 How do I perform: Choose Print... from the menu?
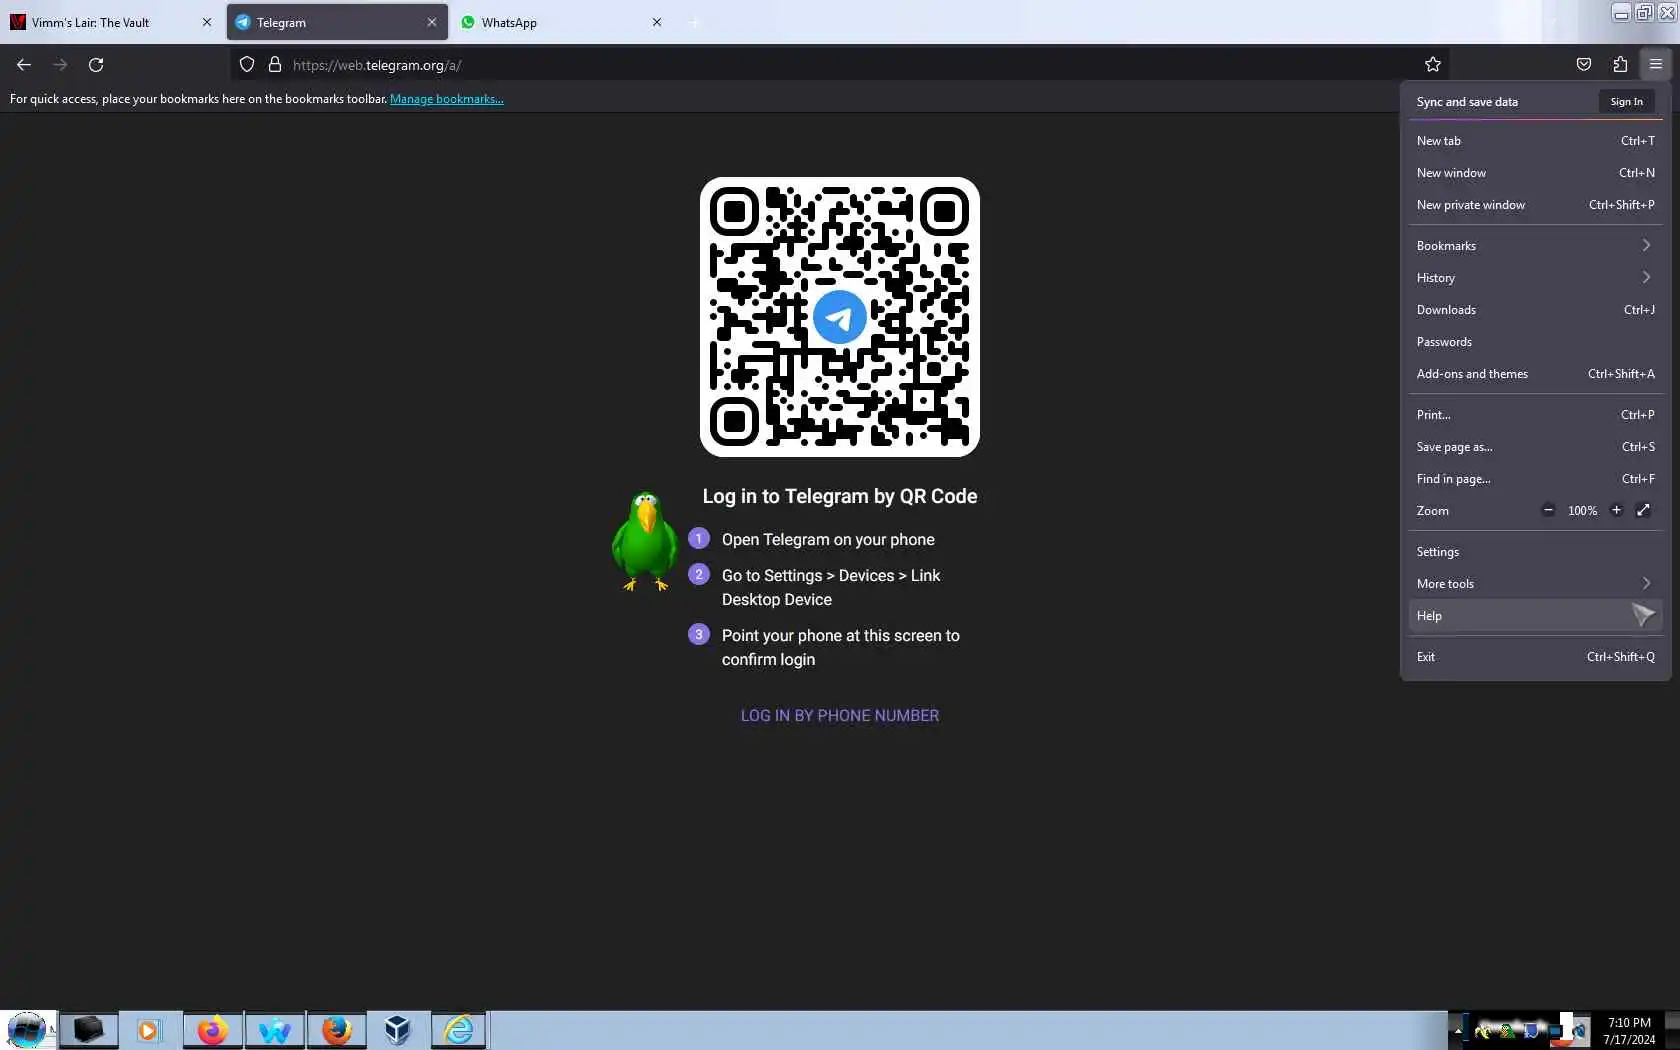1535,415
